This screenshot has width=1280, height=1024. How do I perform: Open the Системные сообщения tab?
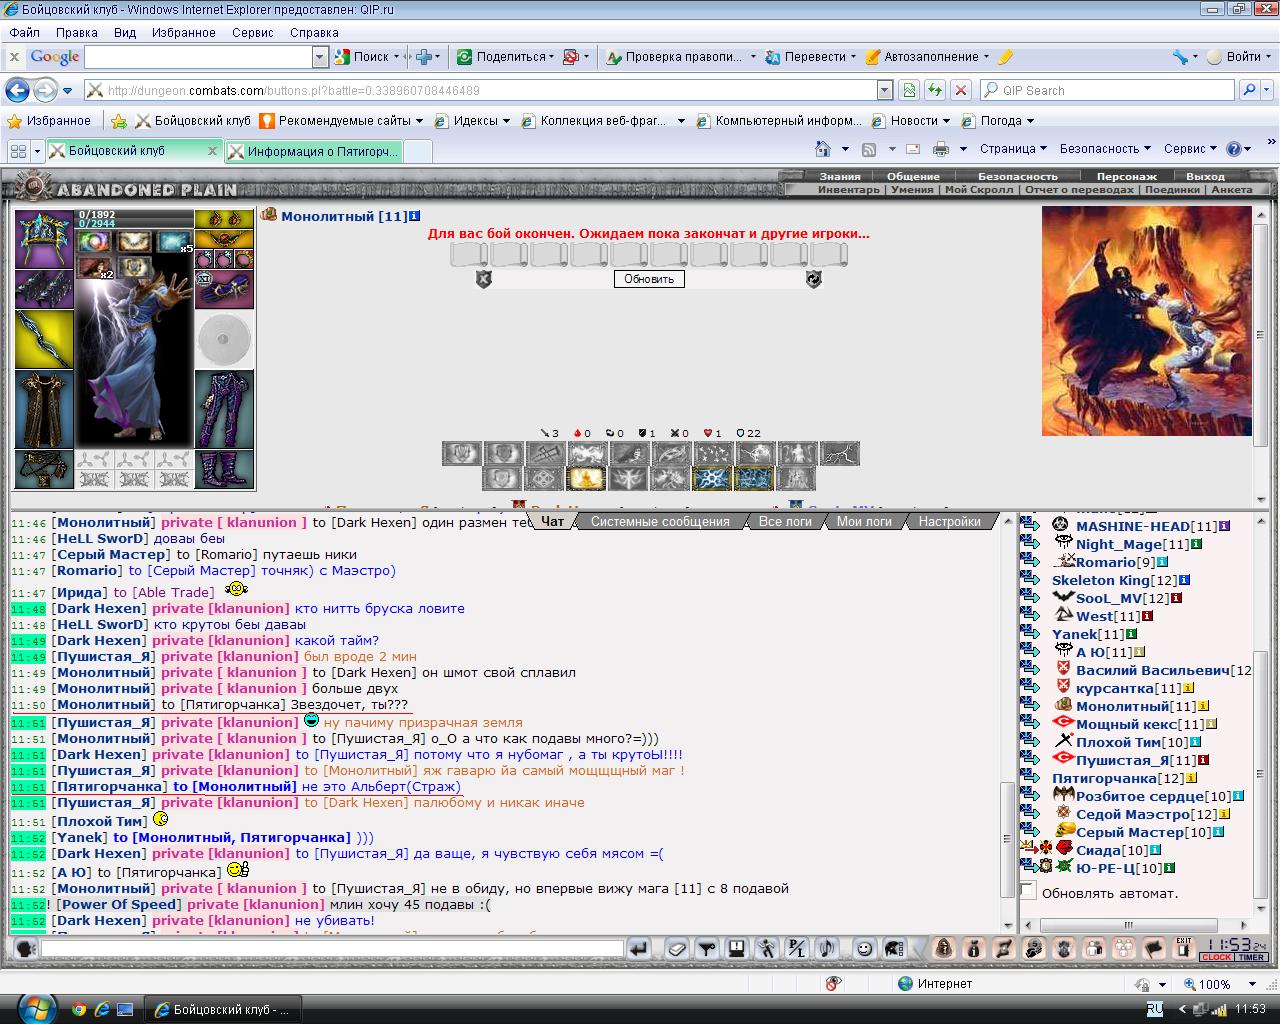[x=660, y=521]
